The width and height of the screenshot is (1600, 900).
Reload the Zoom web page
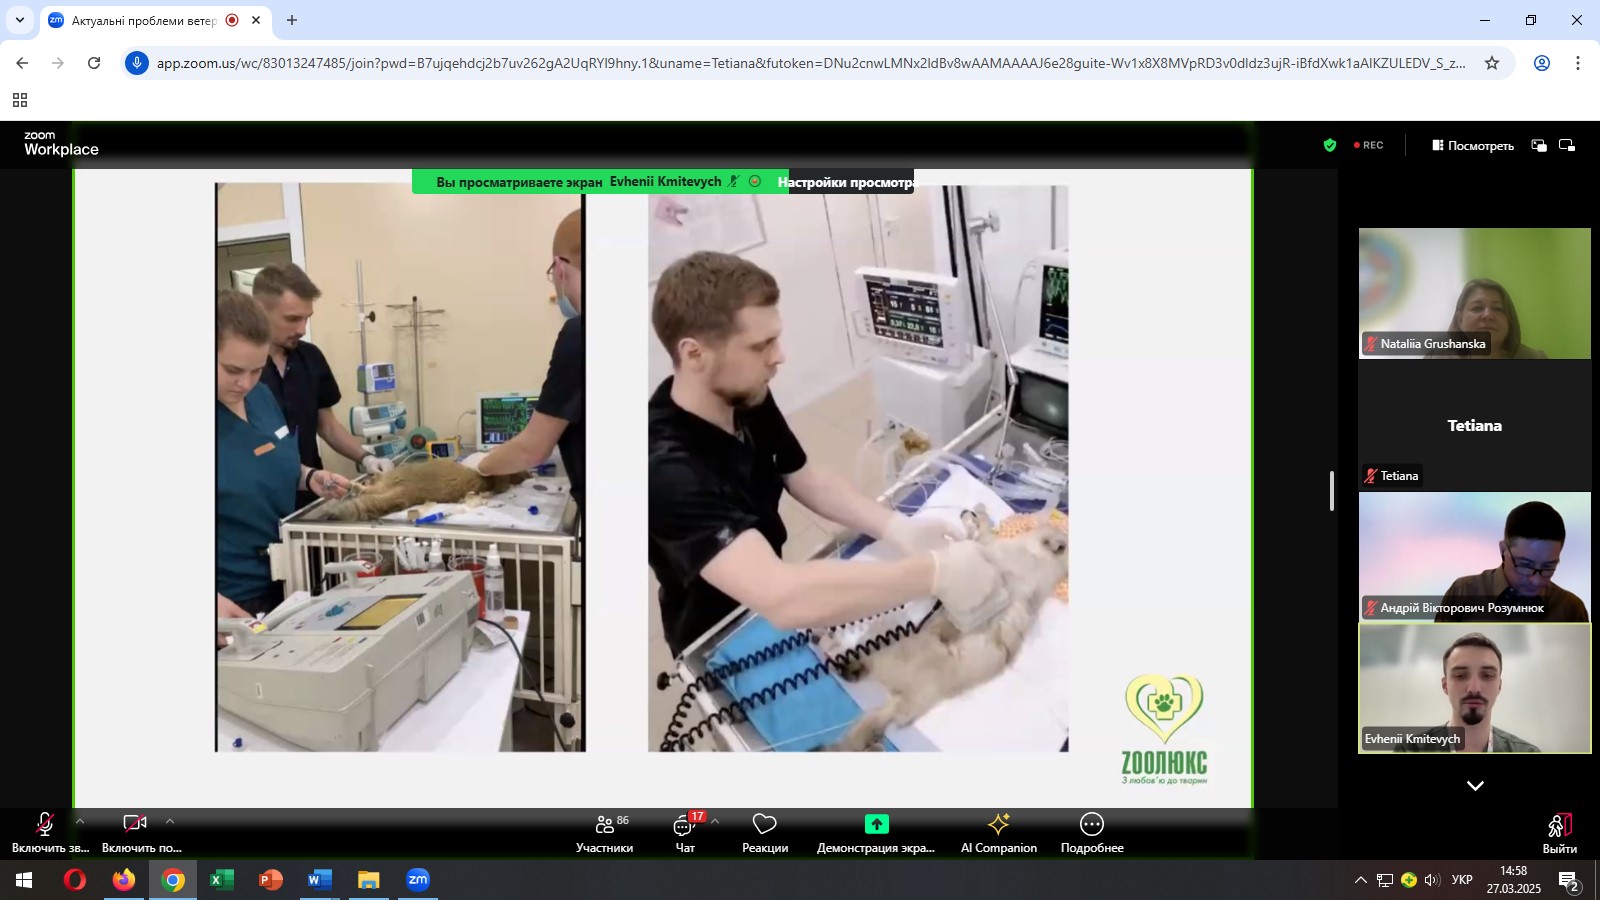94,63
